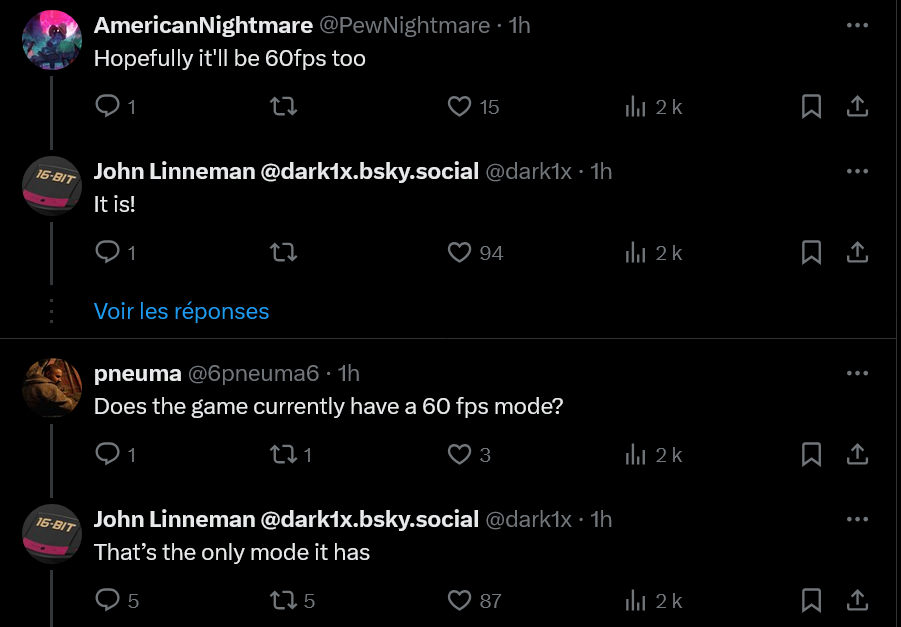
Task: Open pneuma's avatar picture
Action: pos(52,388)
